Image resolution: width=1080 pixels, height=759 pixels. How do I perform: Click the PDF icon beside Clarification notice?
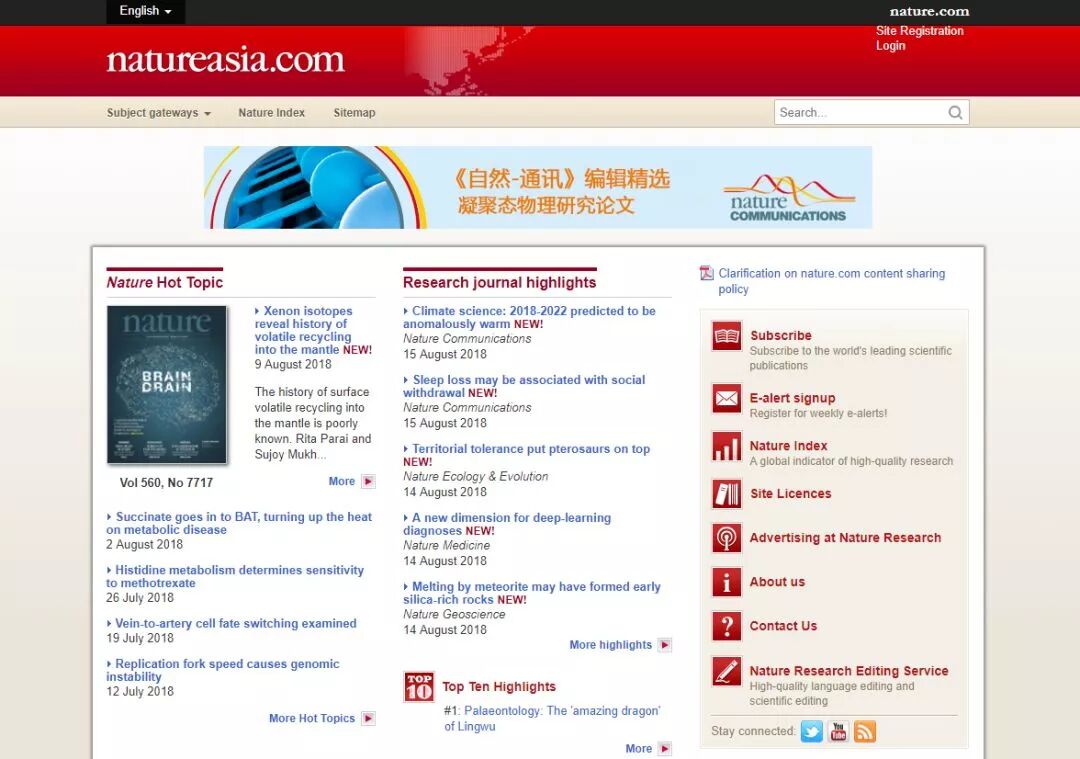click(x=707, y=273)
